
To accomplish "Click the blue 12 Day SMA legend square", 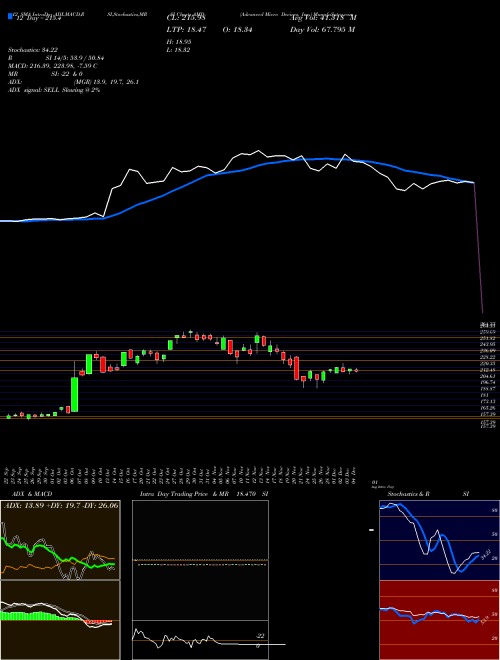I will tap(10, 17).
